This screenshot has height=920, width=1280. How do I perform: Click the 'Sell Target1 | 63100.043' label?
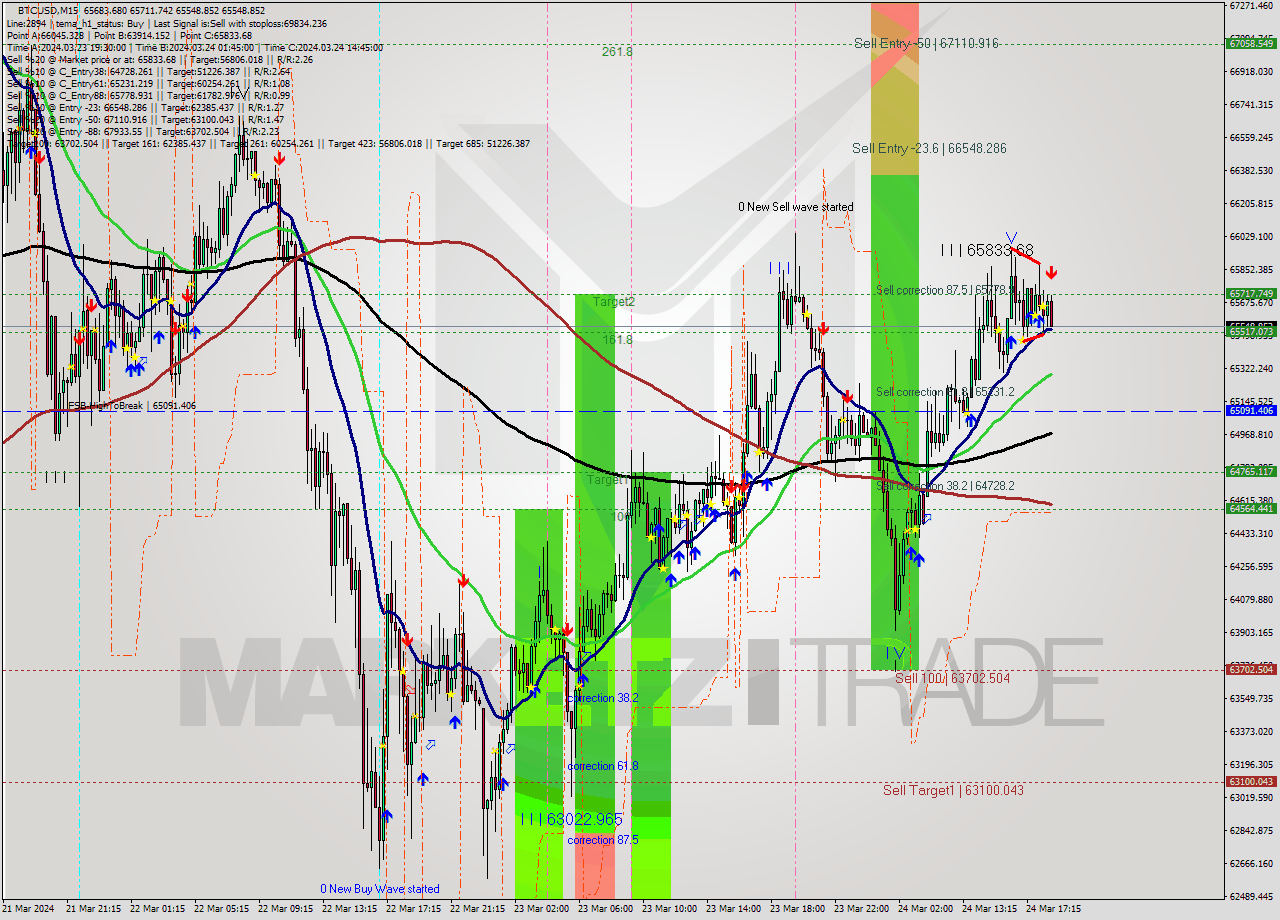[x=953, y=790]
